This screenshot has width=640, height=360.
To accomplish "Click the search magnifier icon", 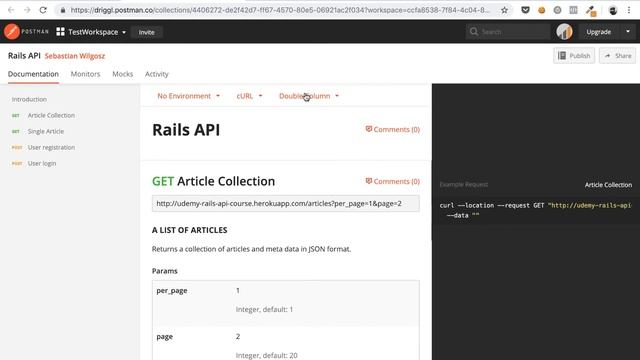I will pyautogui.click(x=473, y=31).
